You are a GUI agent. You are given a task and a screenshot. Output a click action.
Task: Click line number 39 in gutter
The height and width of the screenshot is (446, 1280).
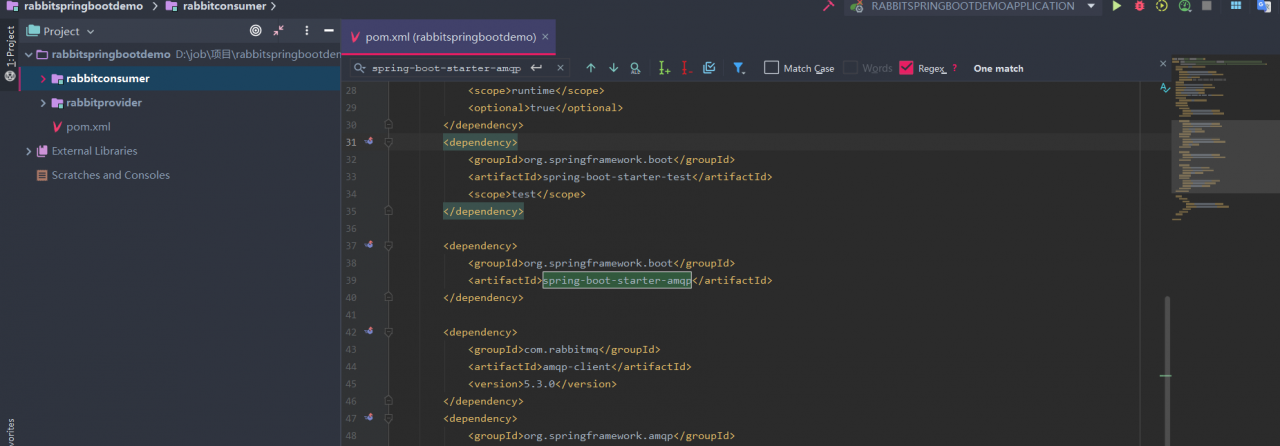coord(351,280)
